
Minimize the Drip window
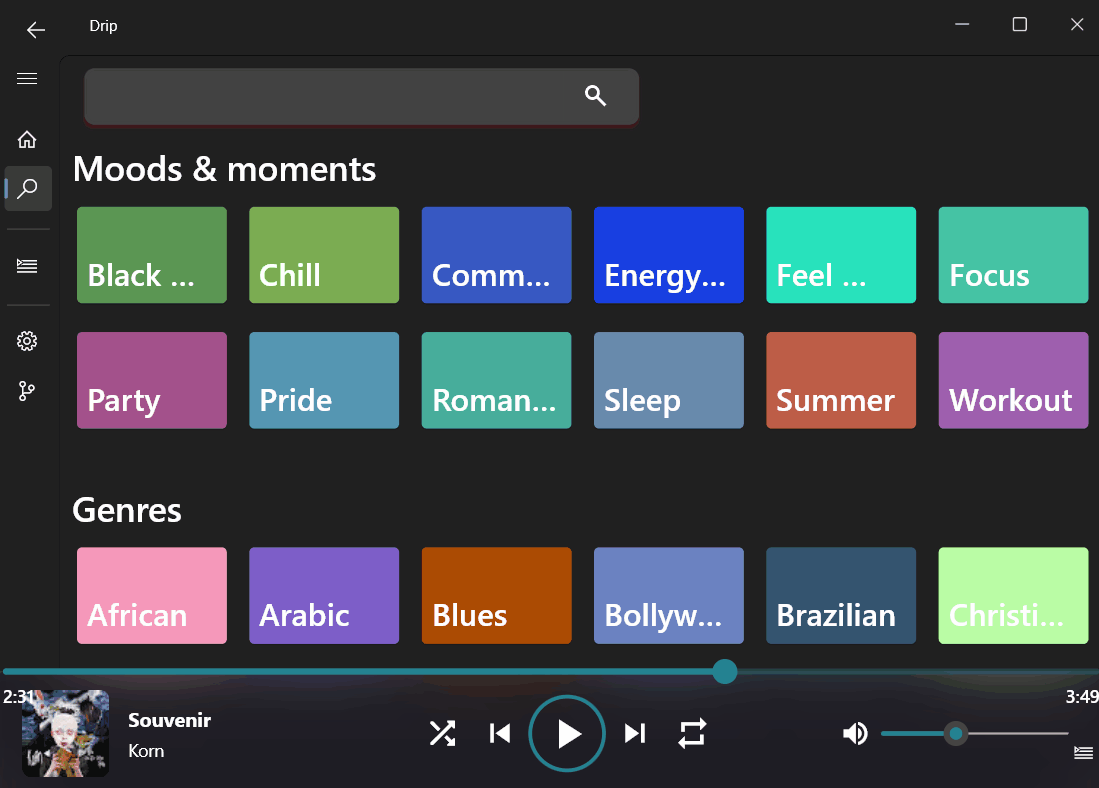(962, 25)
